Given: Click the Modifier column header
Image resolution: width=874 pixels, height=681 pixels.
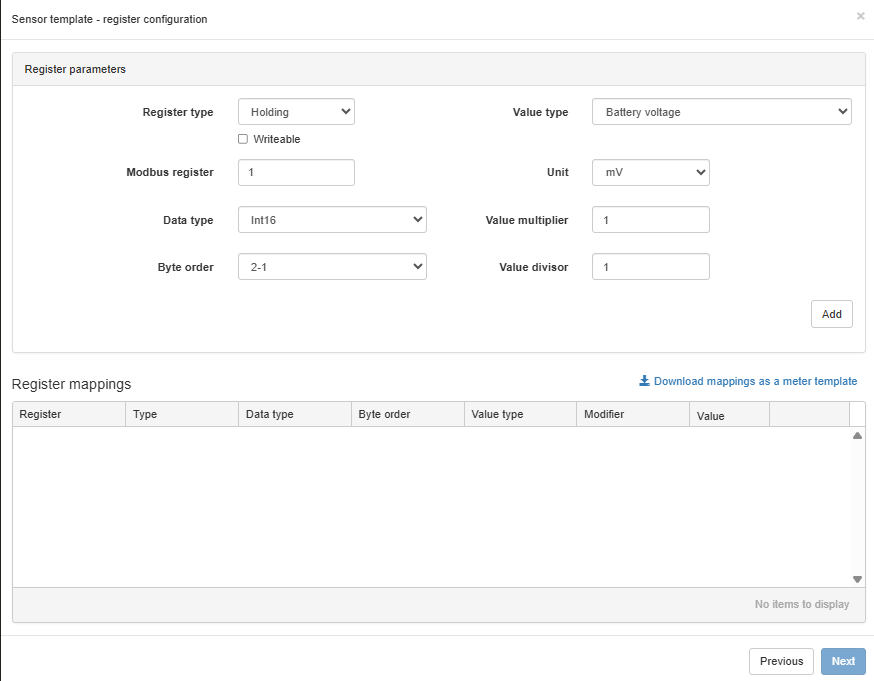Looking at the screenshot, I should click(633, 414).
